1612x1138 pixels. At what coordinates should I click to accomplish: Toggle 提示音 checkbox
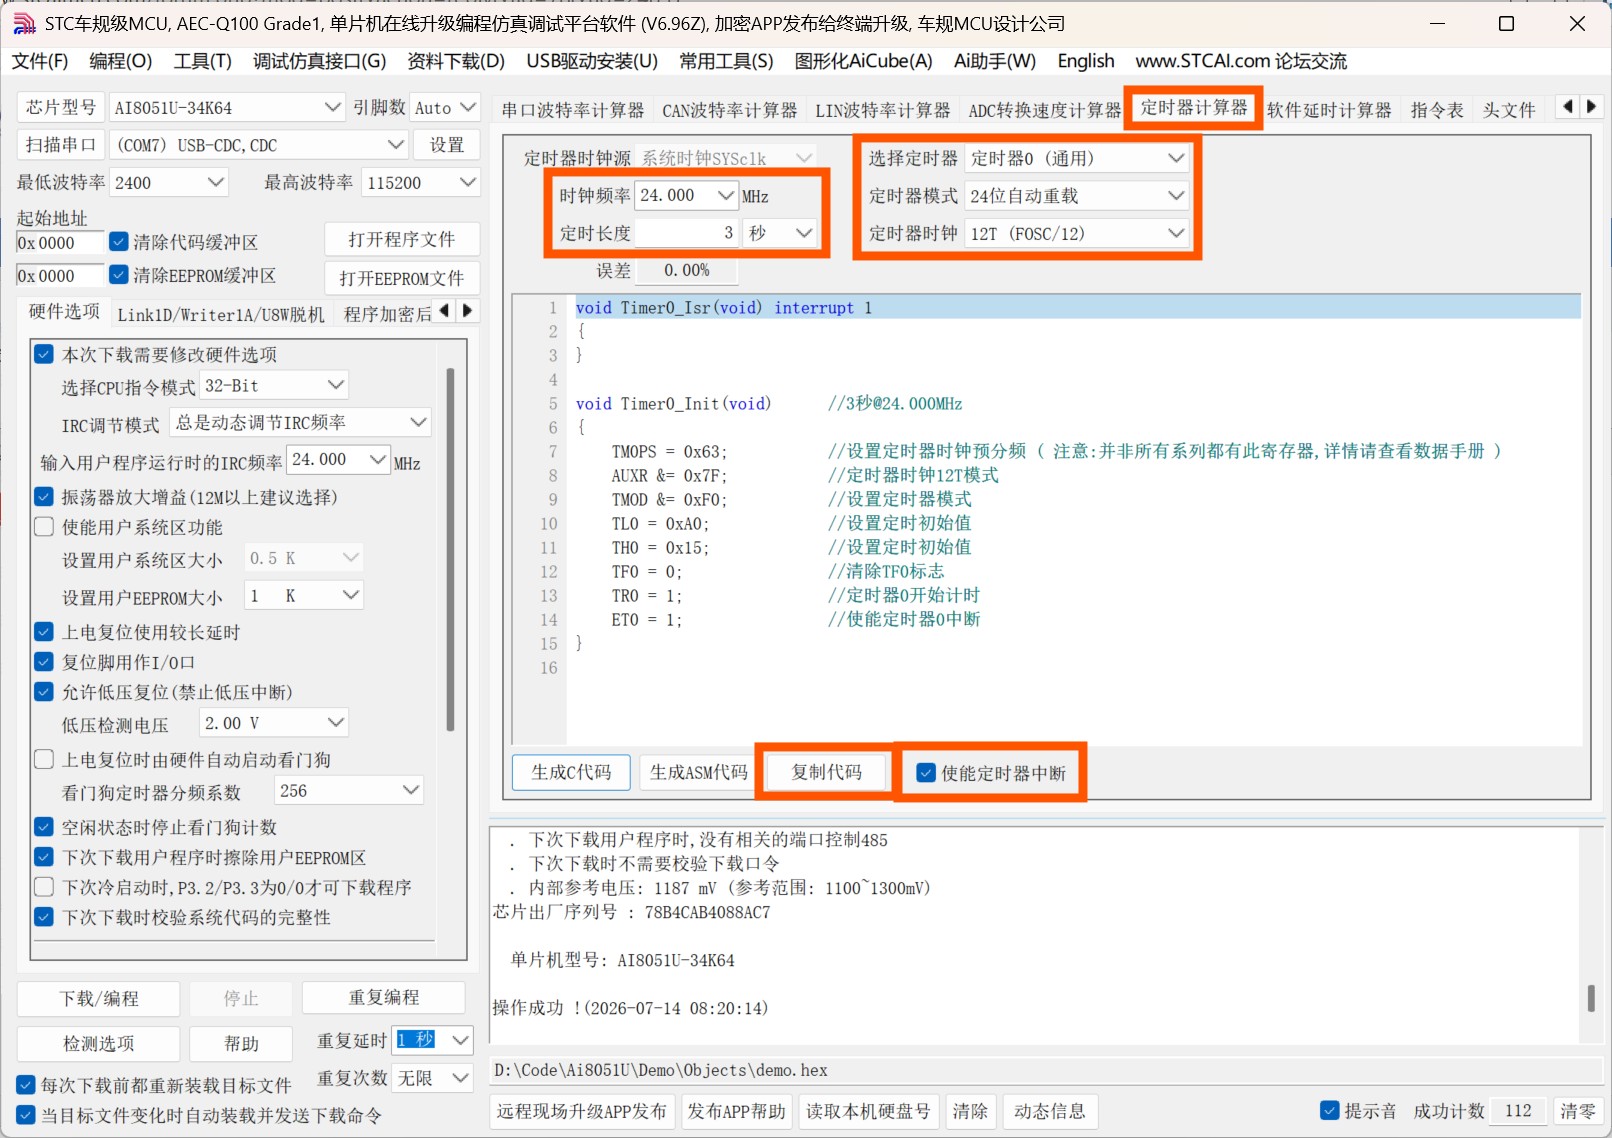point(1330,1110)
